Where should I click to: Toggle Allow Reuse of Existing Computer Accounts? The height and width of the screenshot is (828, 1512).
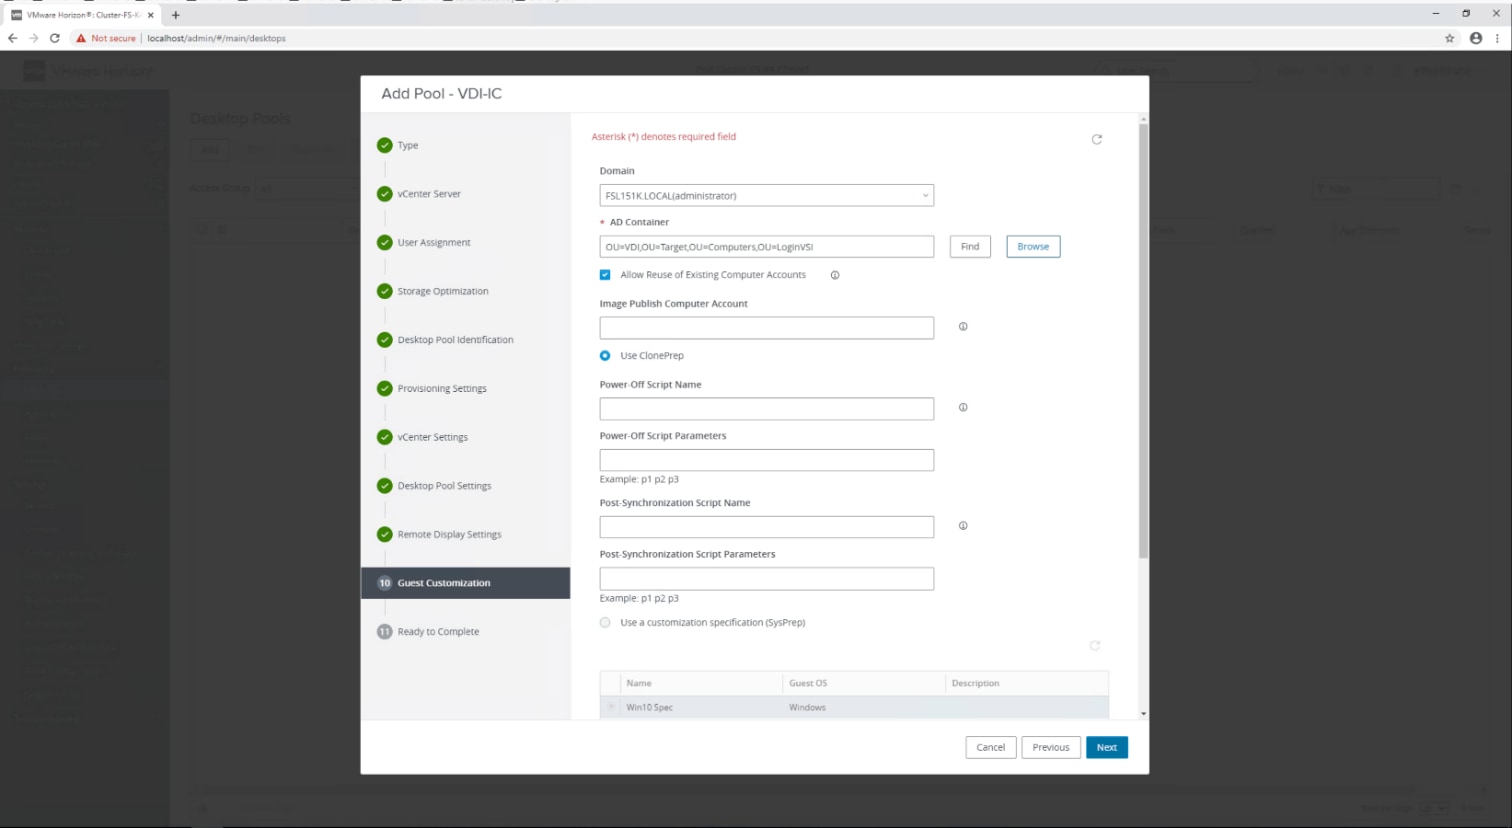[605, 275]
